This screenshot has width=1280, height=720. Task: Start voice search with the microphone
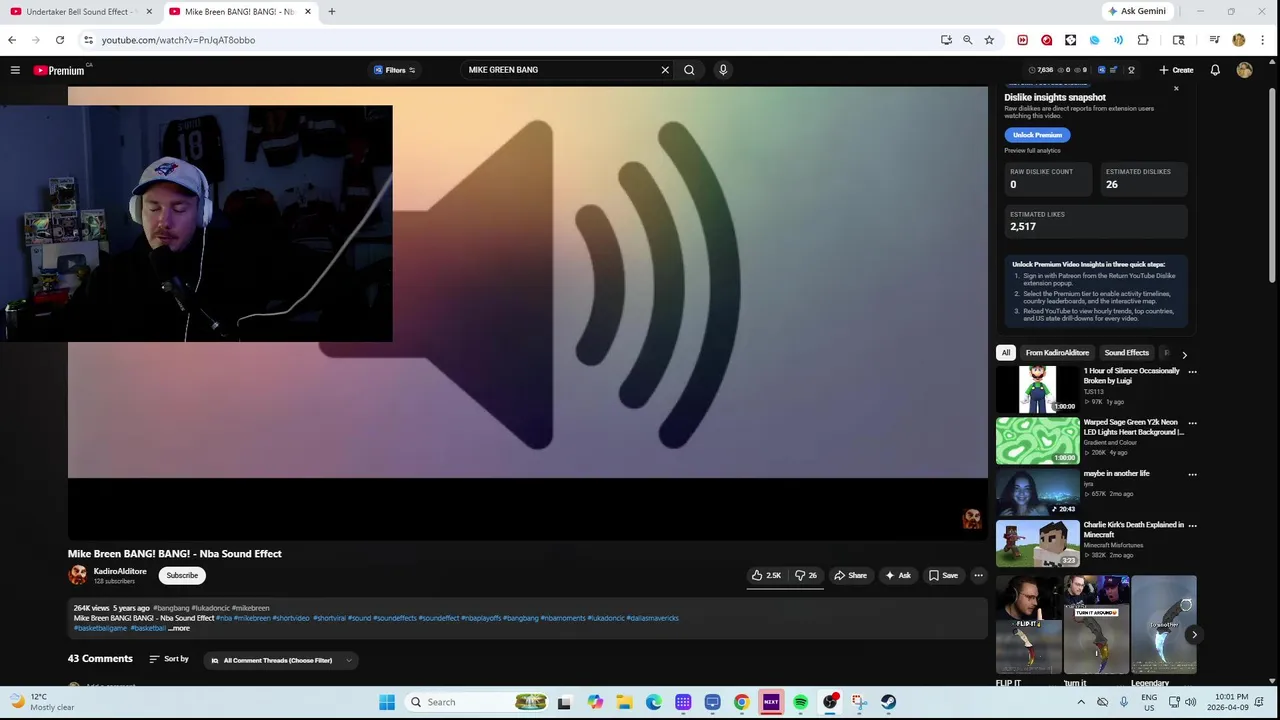pyautogui.click(x=723, y=70)
